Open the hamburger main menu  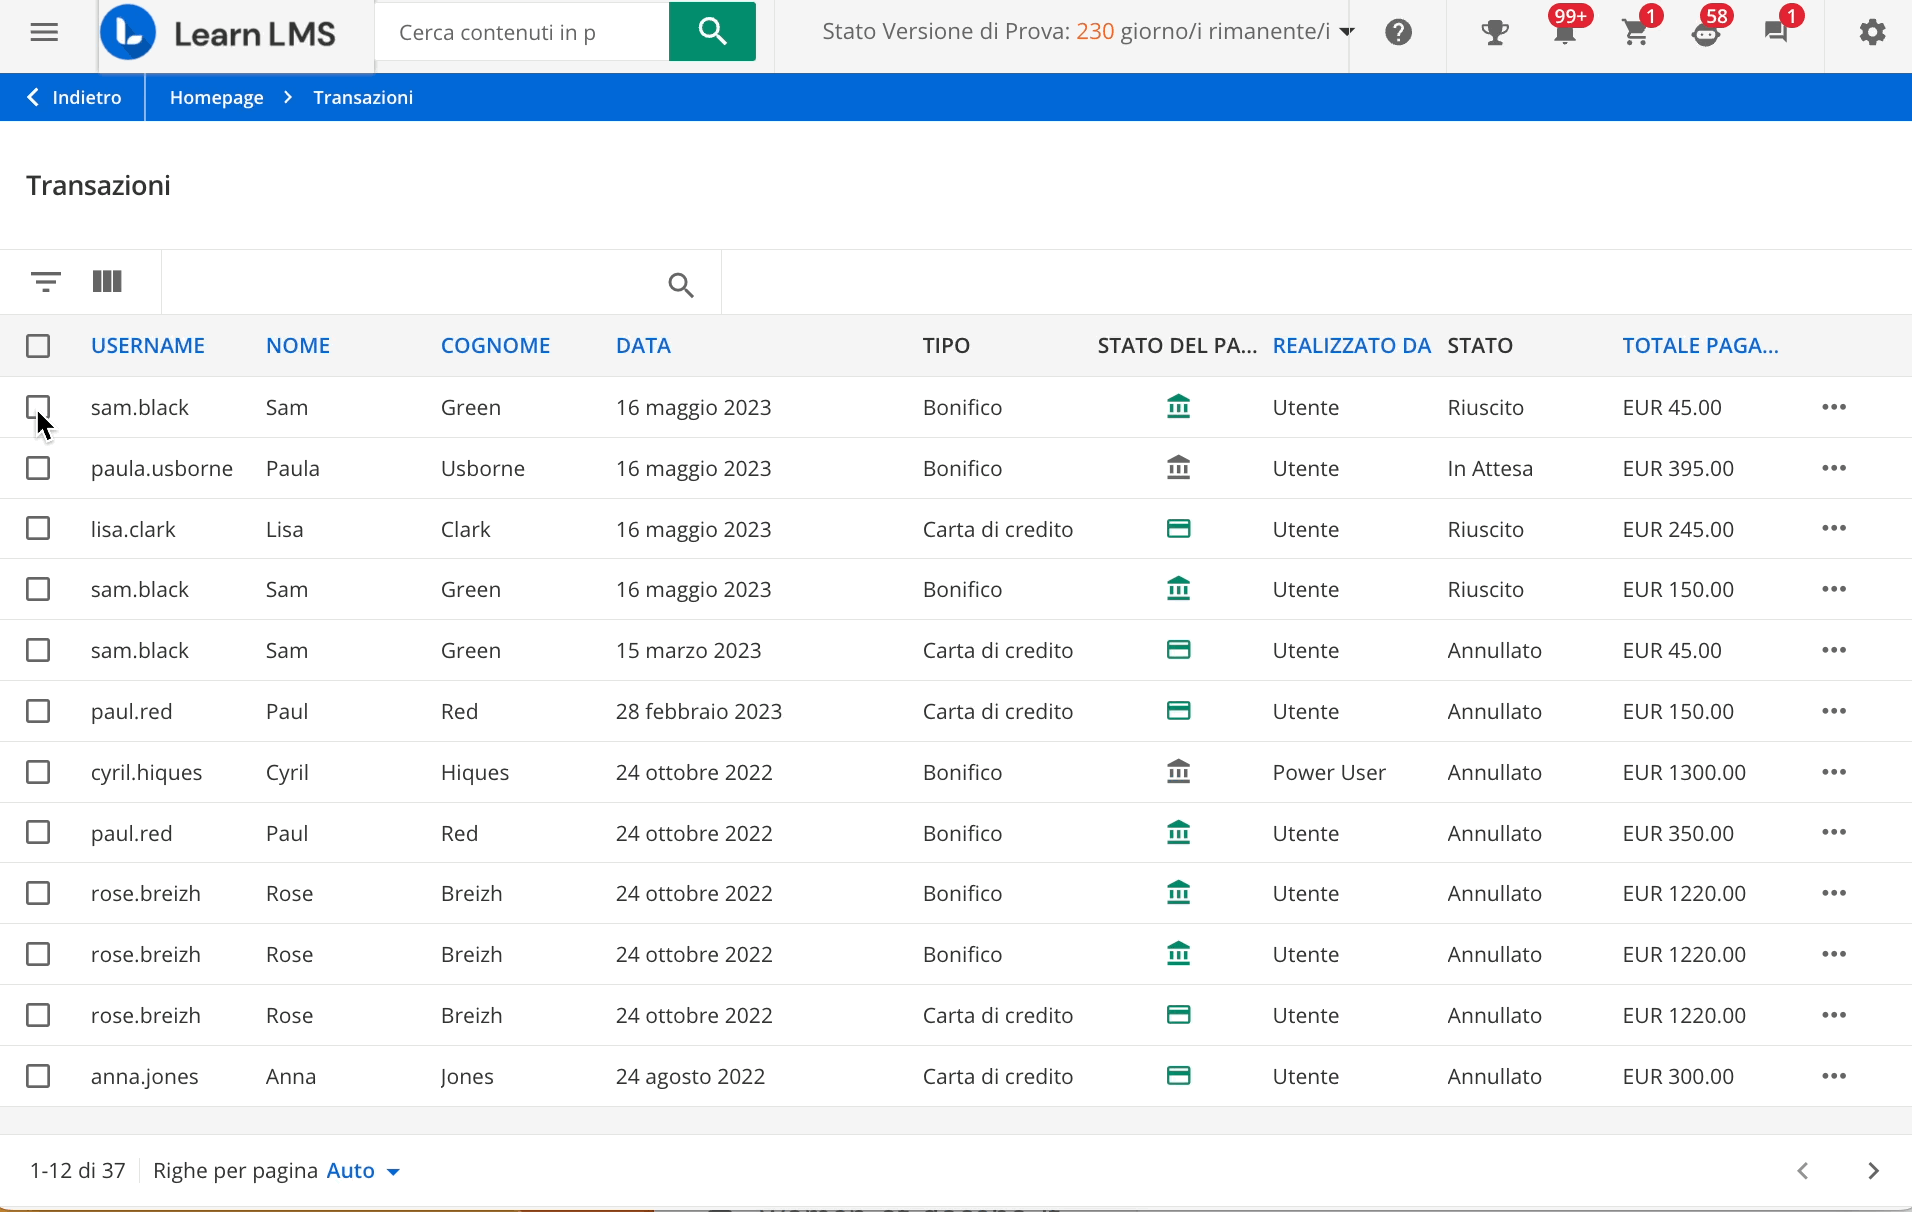[x=44, y=32]
